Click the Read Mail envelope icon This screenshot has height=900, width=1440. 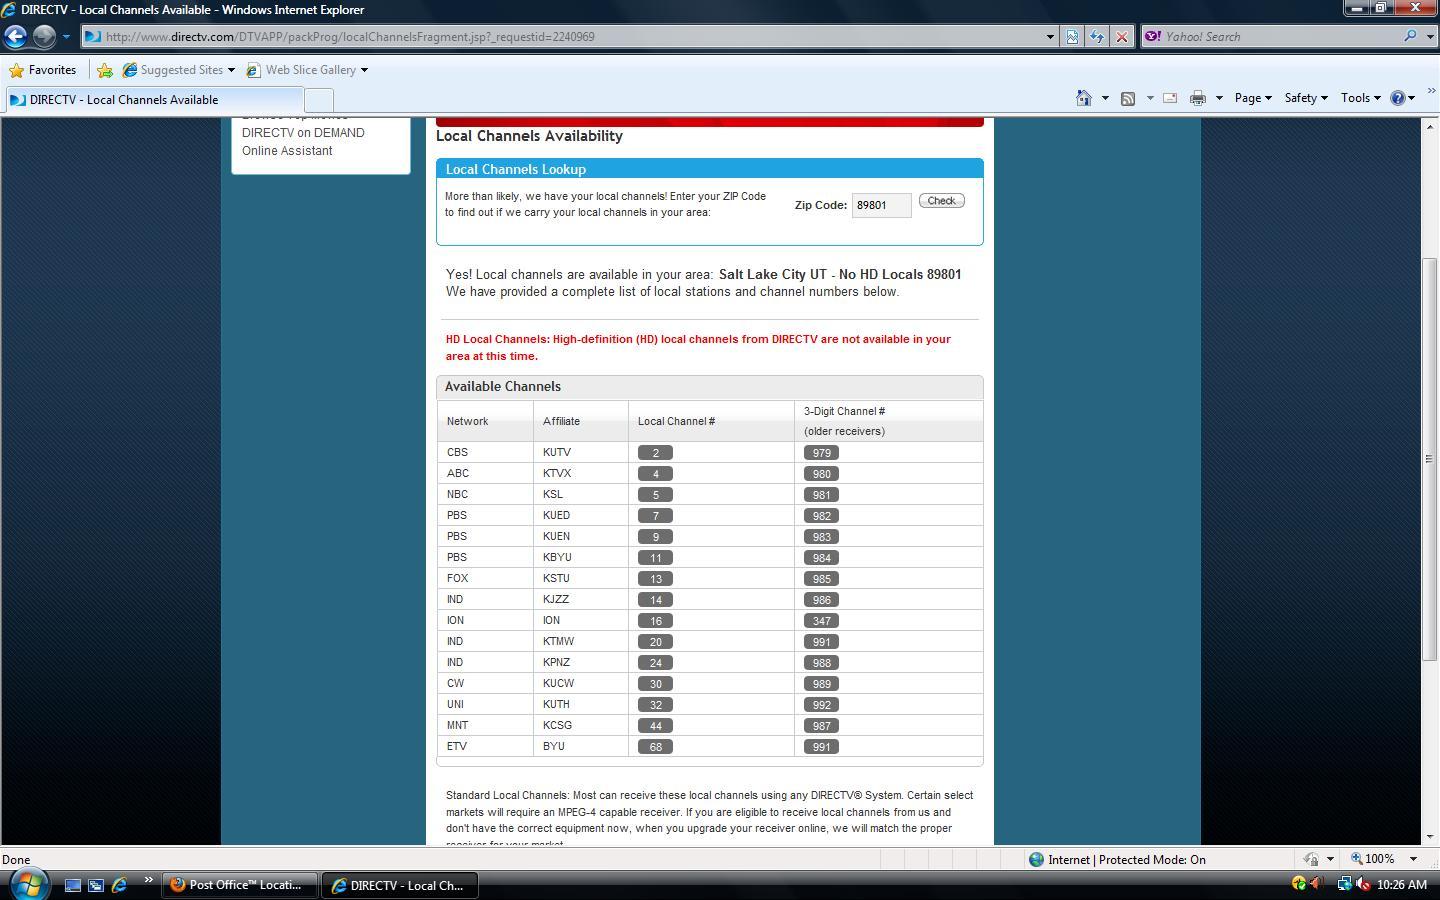(1169, 98)
